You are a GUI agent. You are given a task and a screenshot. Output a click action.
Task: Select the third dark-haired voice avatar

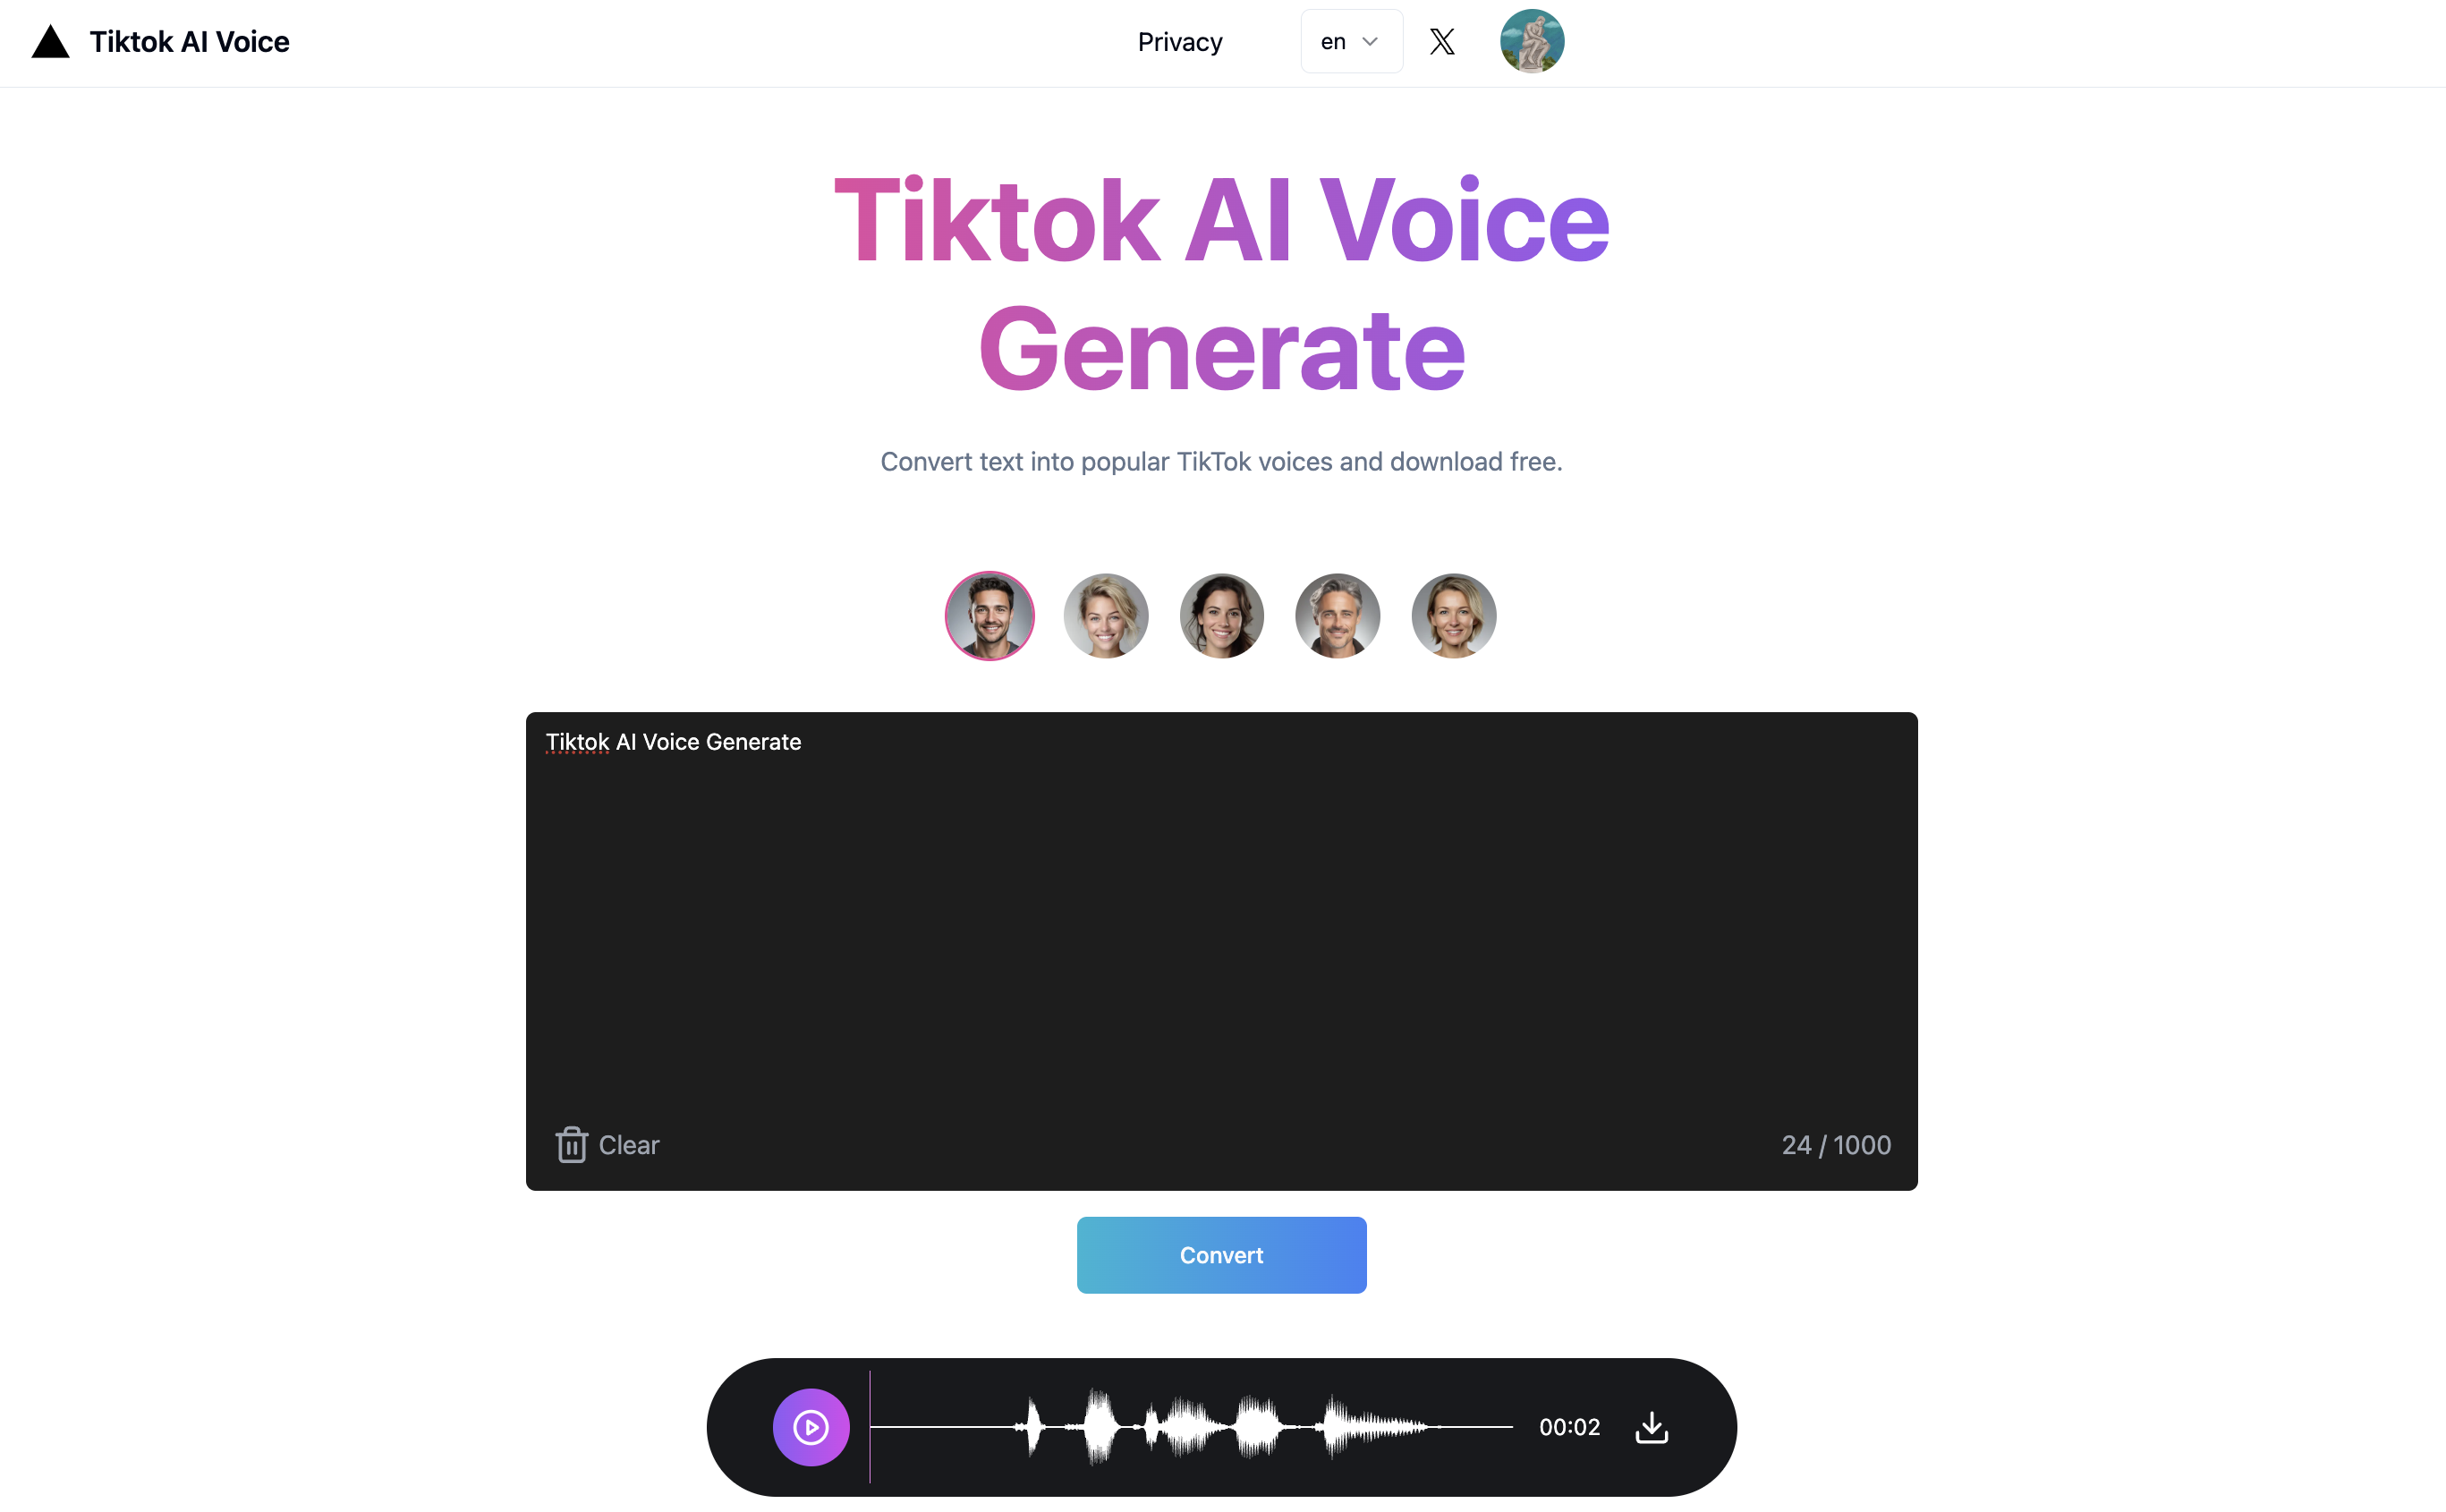(1221, 614)
